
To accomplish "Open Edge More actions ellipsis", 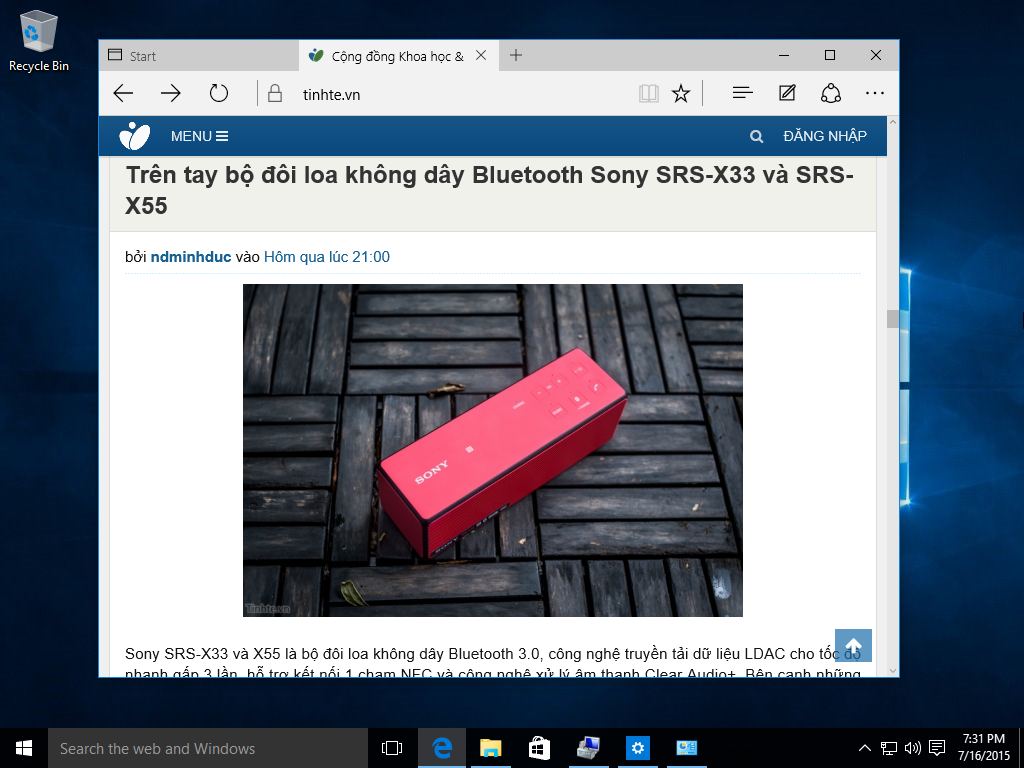I will click(874, 93).
